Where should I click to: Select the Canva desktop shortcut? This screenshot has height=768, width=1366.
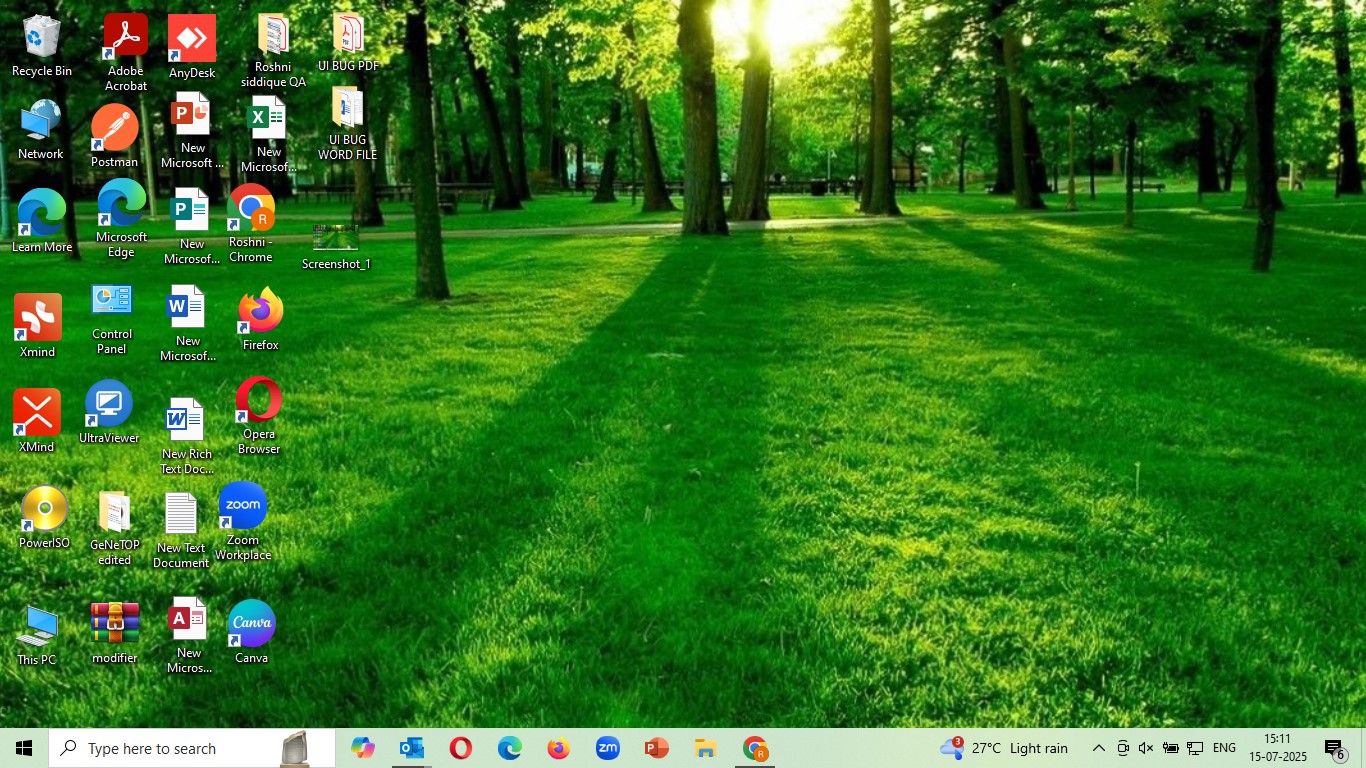251,624
